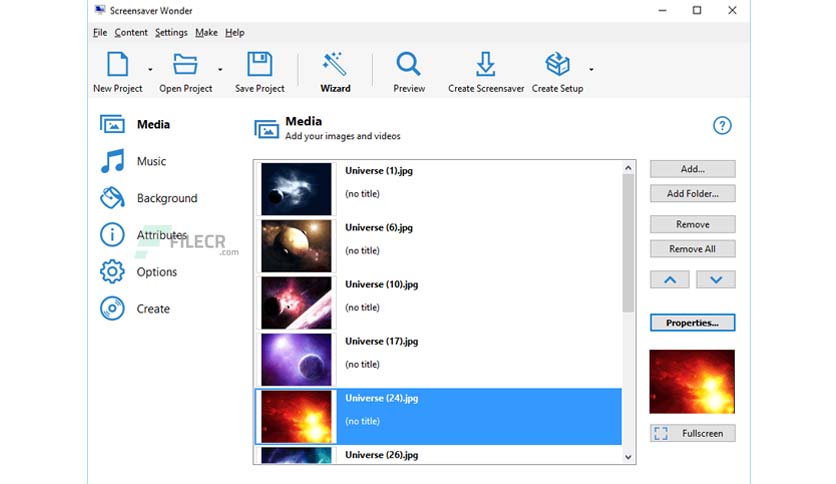Open the Make menu
Screen dimensions: 836x484
[206, 33]
